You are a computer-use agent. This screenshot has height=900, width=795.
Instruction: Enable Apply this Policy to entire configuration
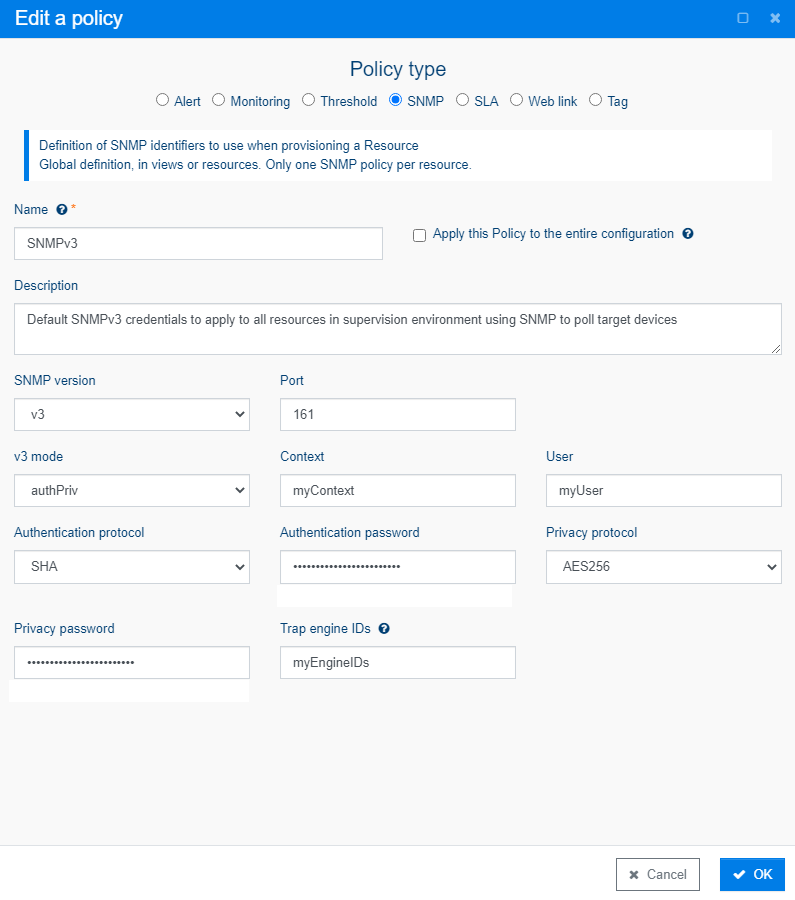[x=420, y=235]
